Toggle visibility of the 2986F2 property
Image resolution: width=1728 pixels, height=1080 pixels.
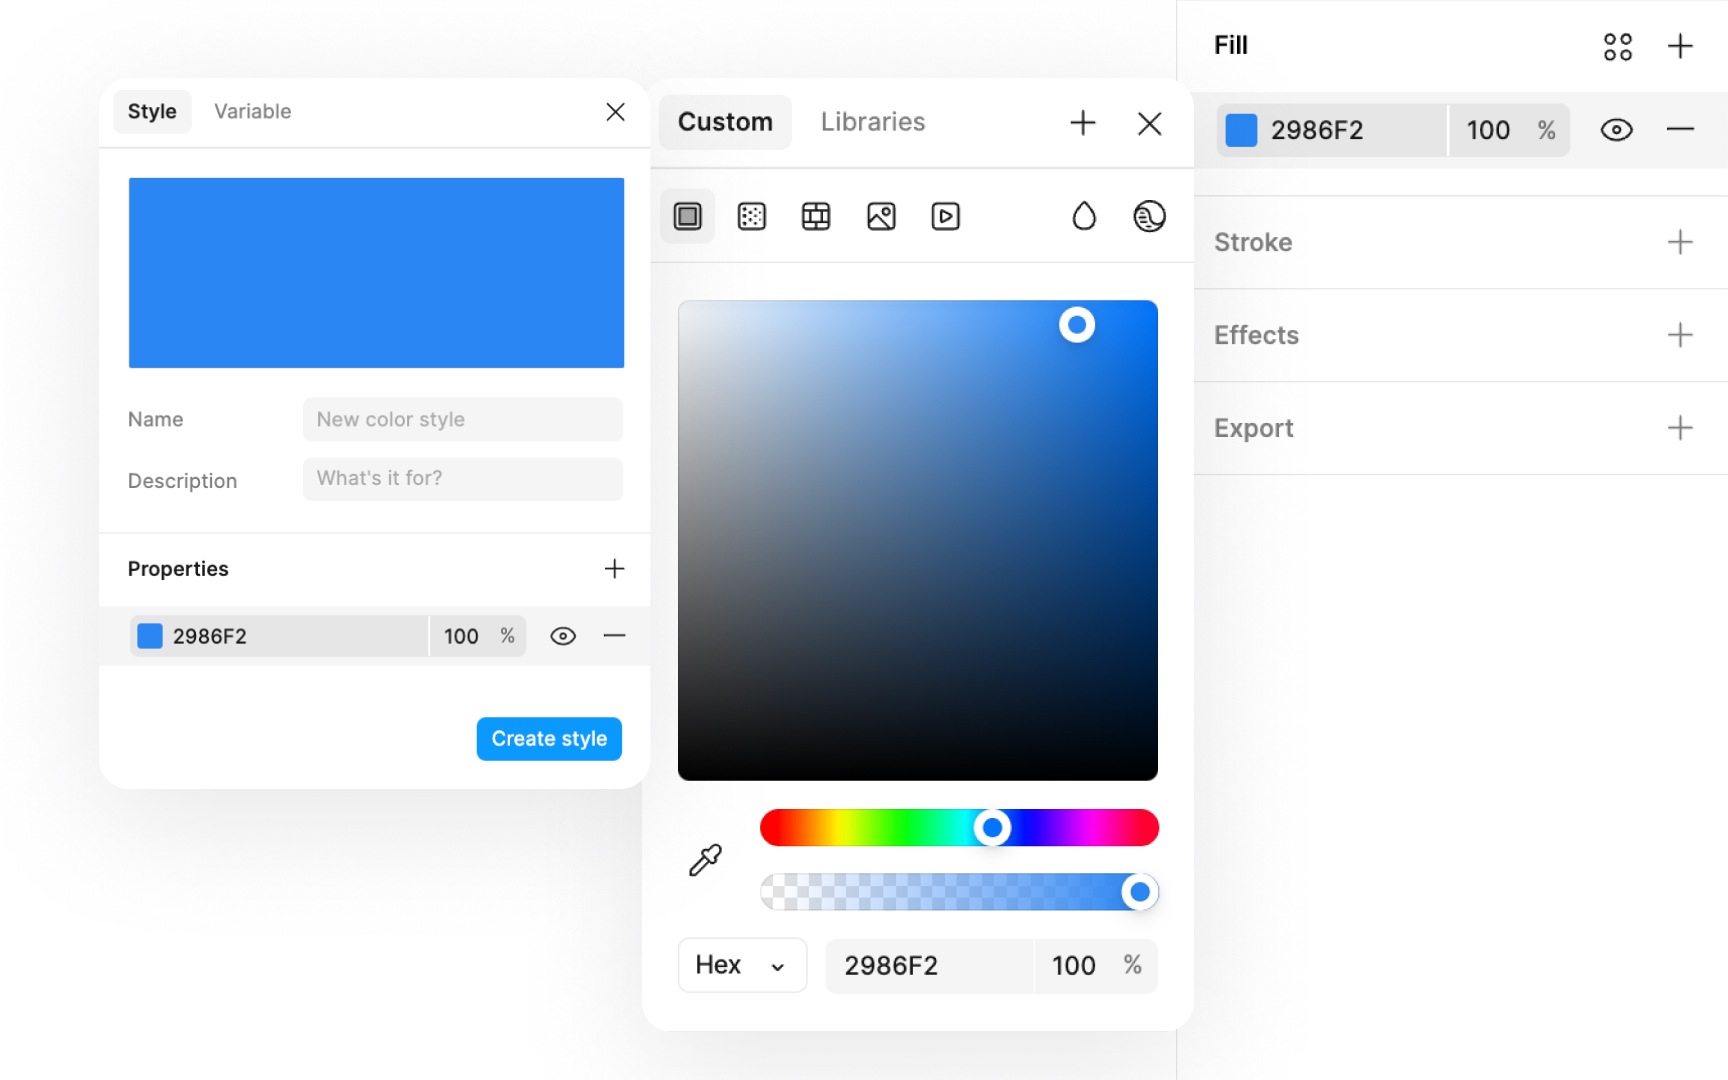click(562, 636)
